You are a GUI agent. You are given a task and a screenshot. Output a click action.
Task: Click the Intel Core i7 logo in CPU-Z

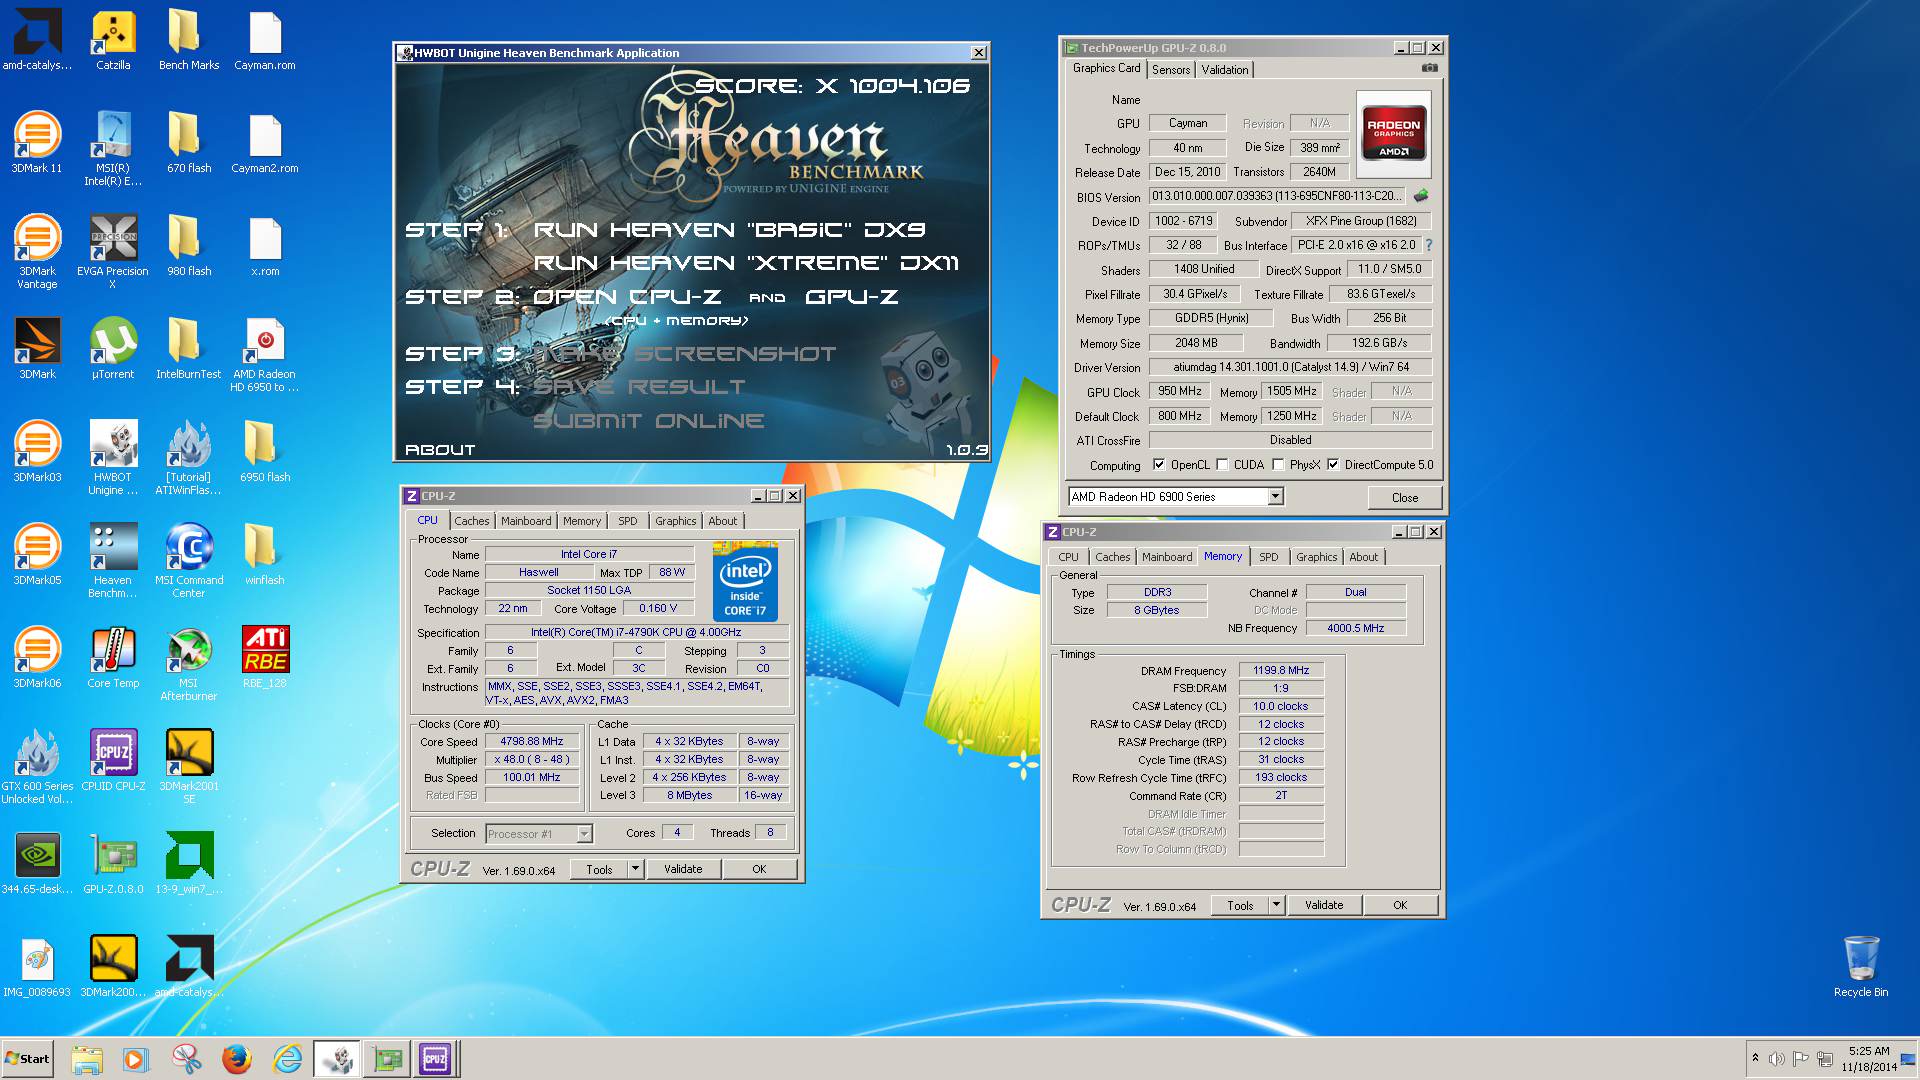[x=745, y=581]
